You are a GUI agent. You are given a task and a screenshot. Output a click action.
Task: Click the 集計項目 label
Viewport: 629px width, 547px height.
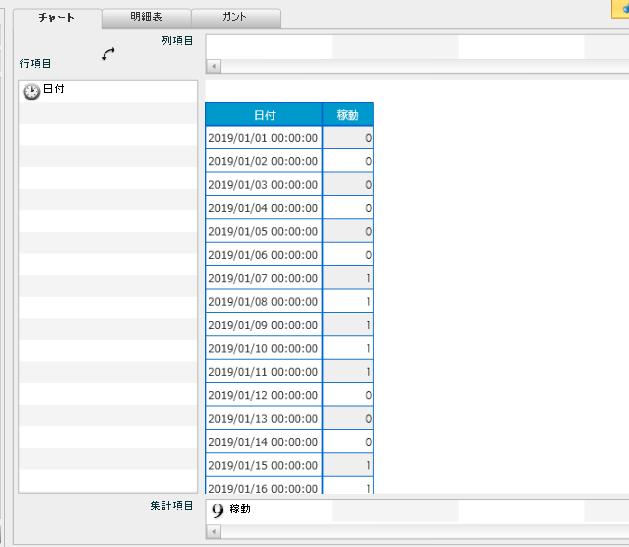[172, 506]
